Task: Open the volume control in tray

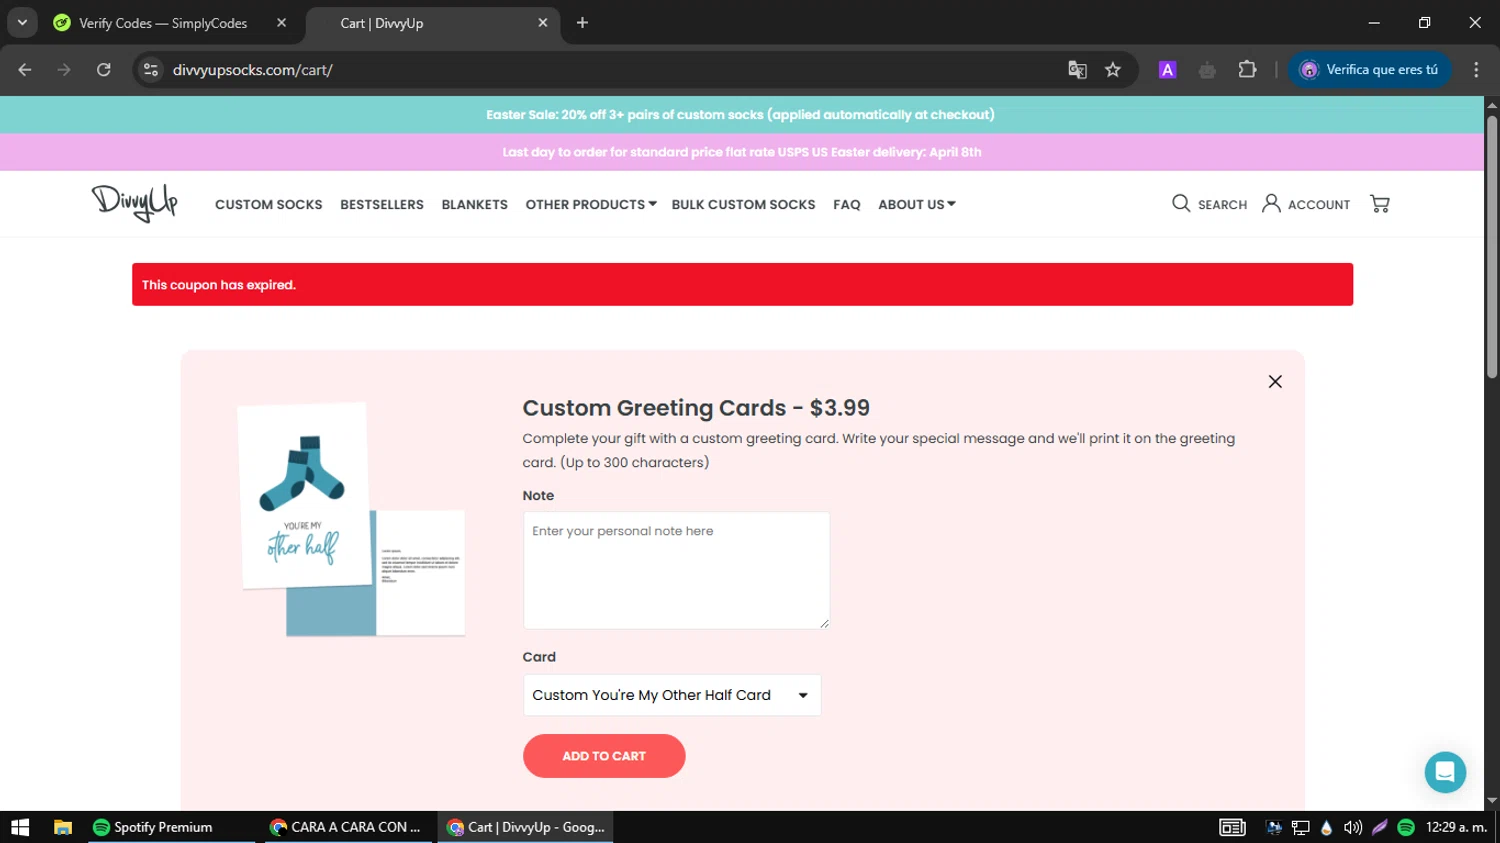Action: click(x=1353, y=827)
